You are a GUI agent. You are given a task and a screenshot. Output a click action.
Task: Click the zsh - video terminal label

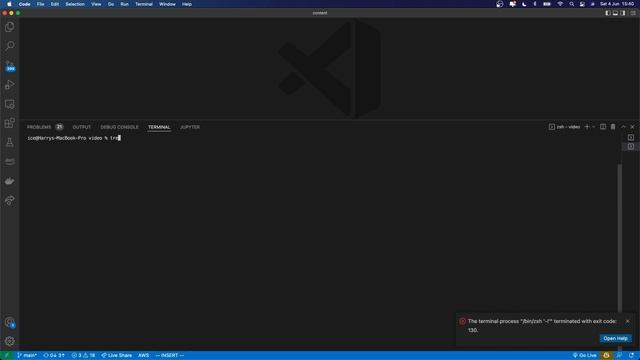tap(564, 127)
